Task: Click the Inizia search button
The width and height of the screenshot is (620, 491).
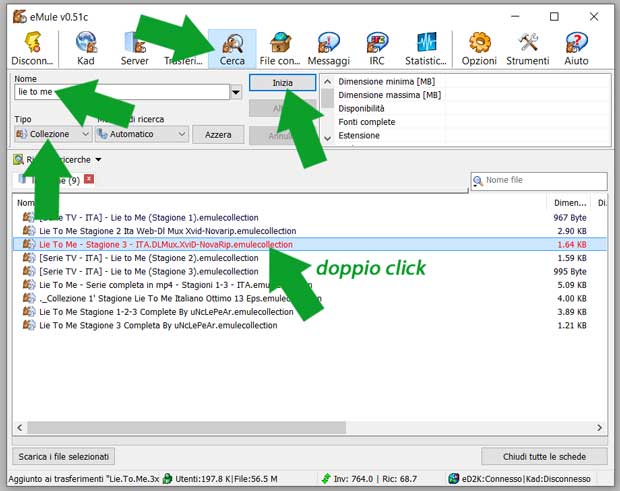Action: tap(282, 83)
